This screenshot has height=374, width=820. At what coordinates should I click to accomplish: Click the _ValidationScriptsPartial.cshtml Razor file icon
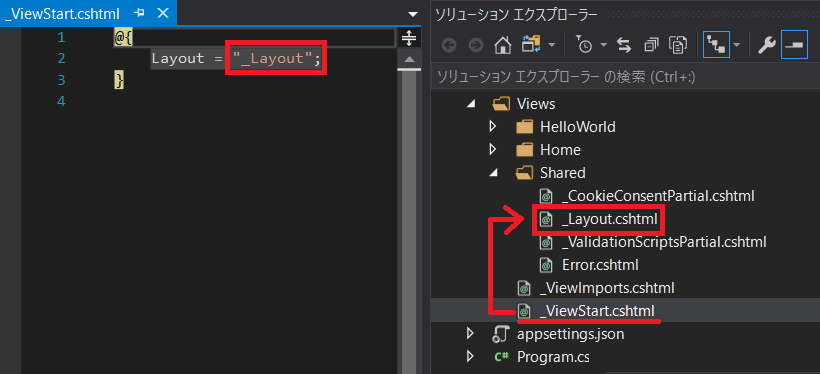point(546,243)
